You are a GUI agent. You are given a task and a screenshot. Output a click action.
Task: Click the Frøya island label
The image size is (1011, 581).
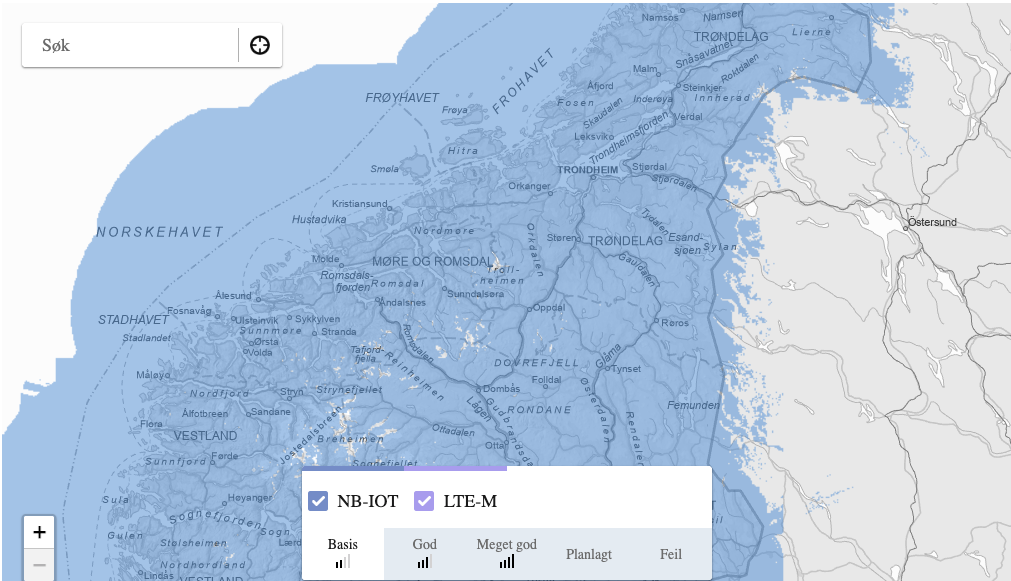(455, 110)
